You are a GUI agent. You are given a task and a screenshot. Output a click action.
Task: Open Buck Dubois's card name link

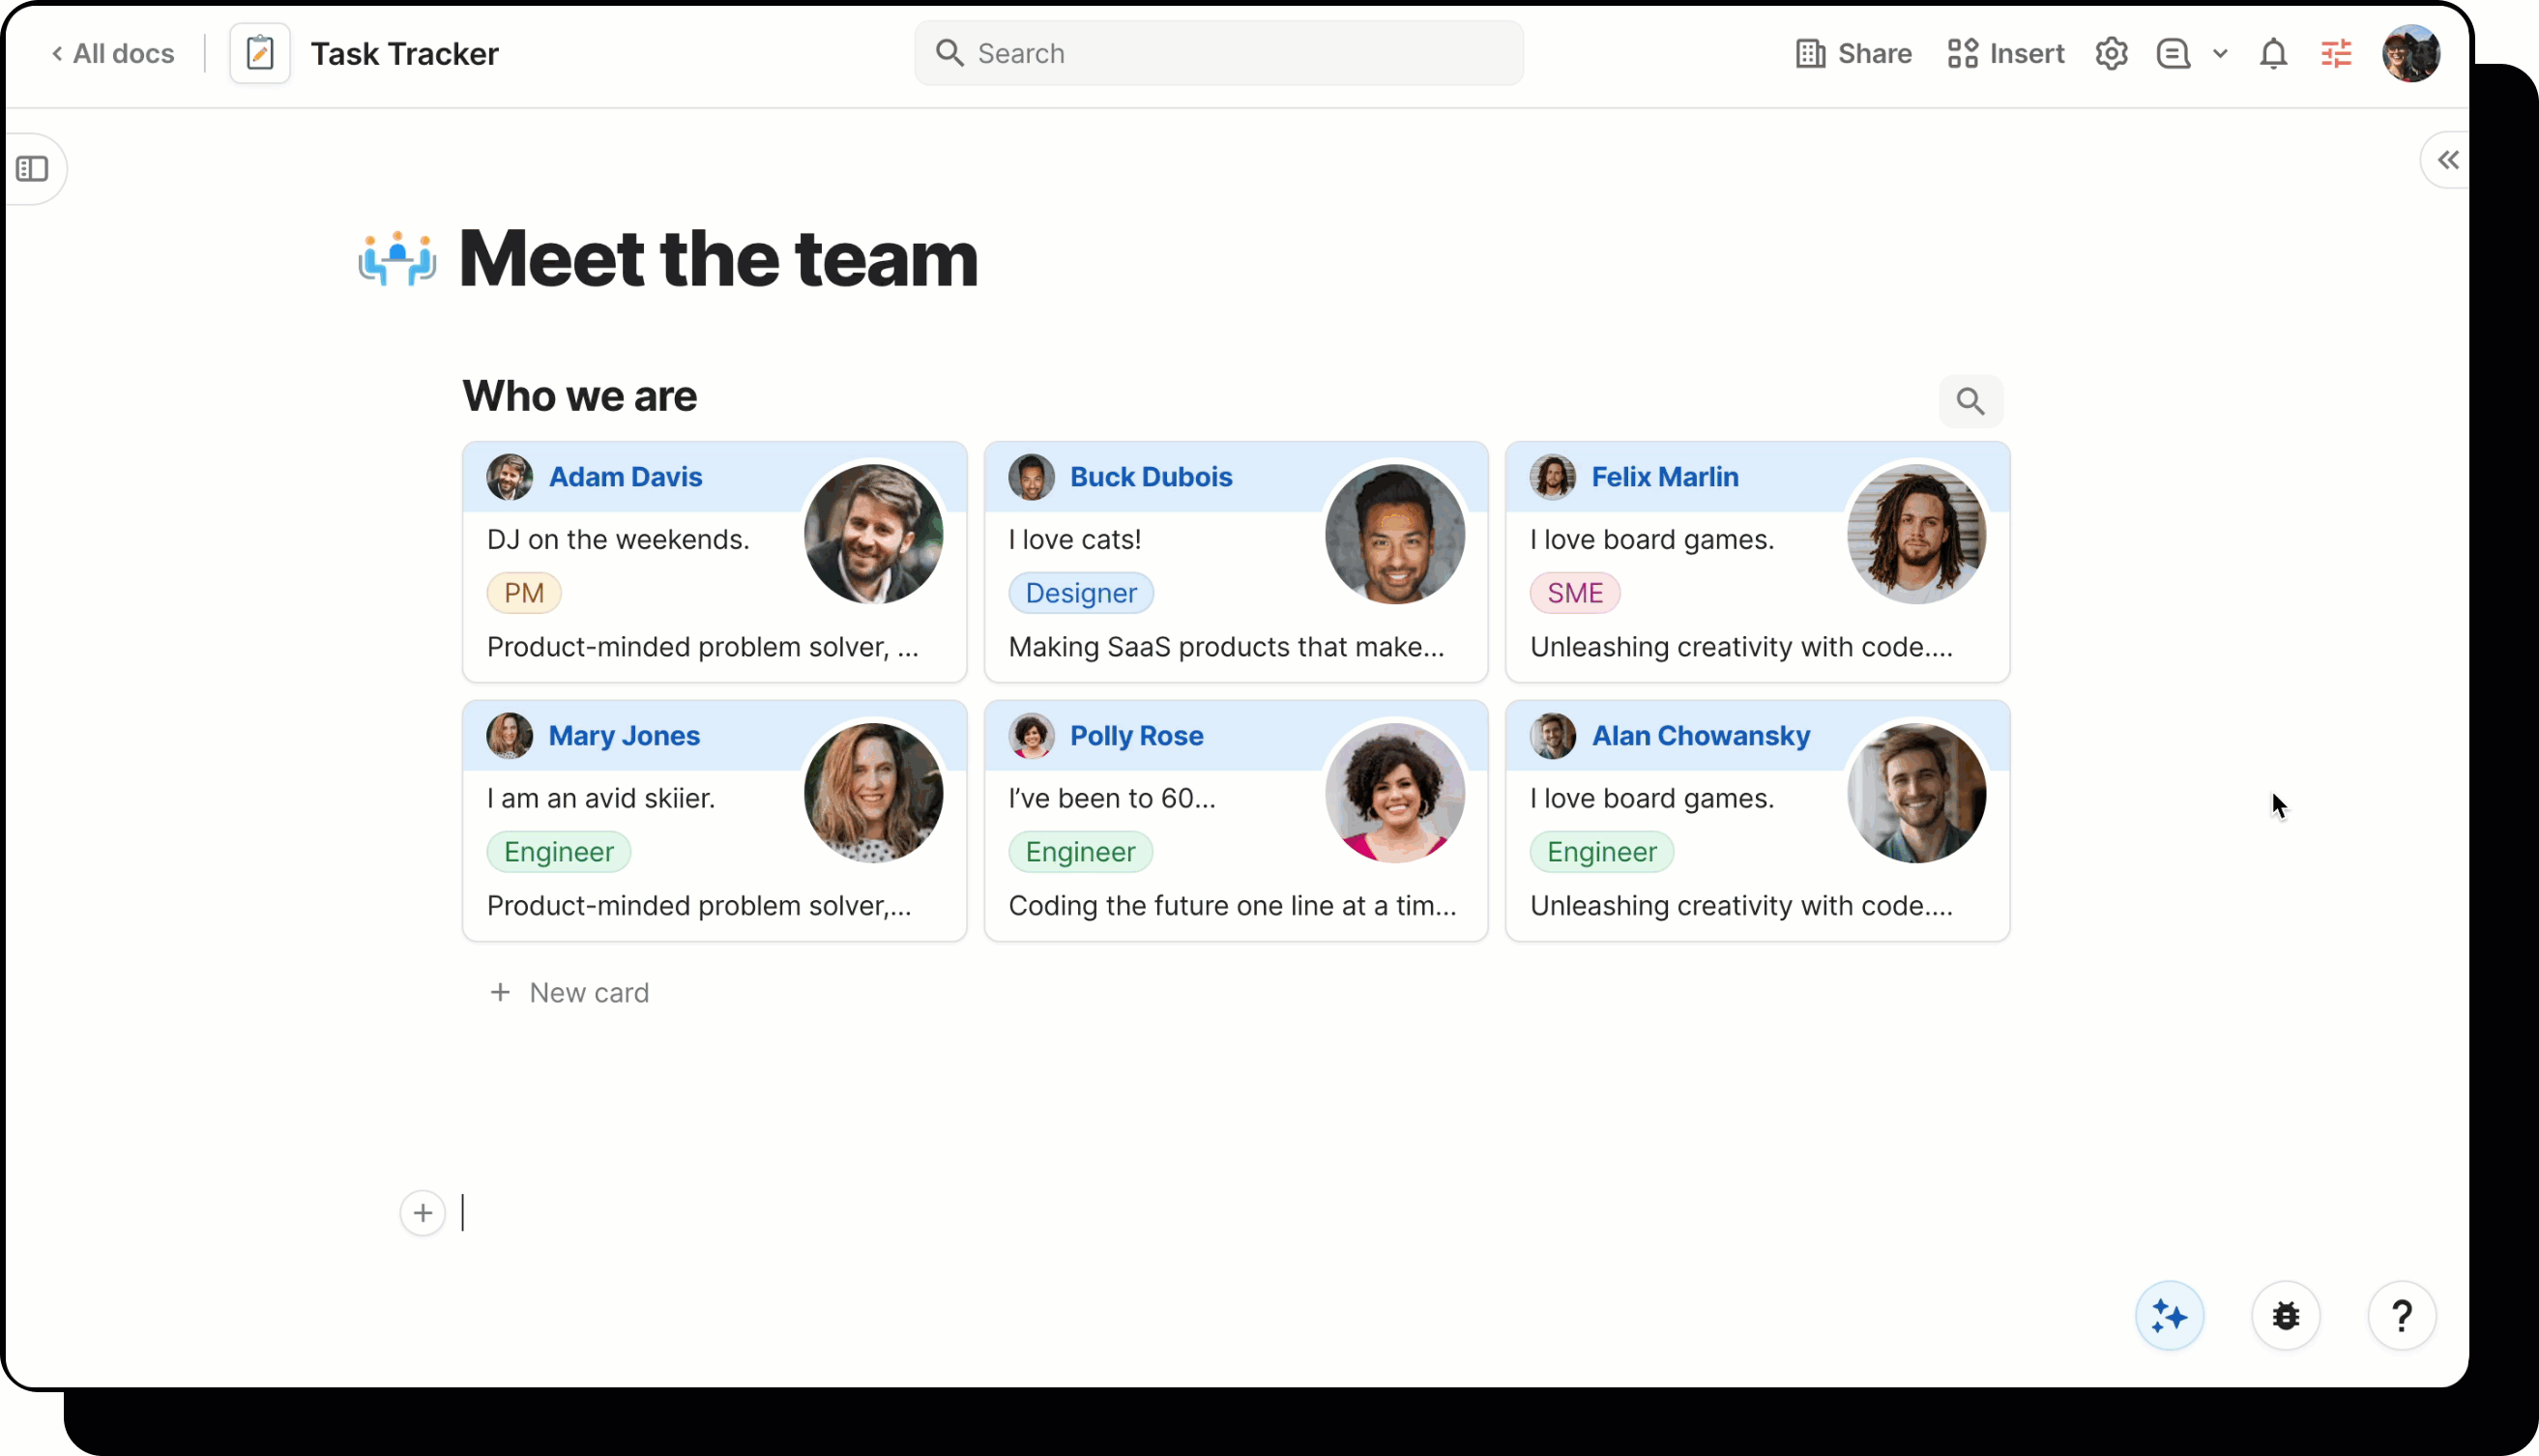click(1150, 477)
